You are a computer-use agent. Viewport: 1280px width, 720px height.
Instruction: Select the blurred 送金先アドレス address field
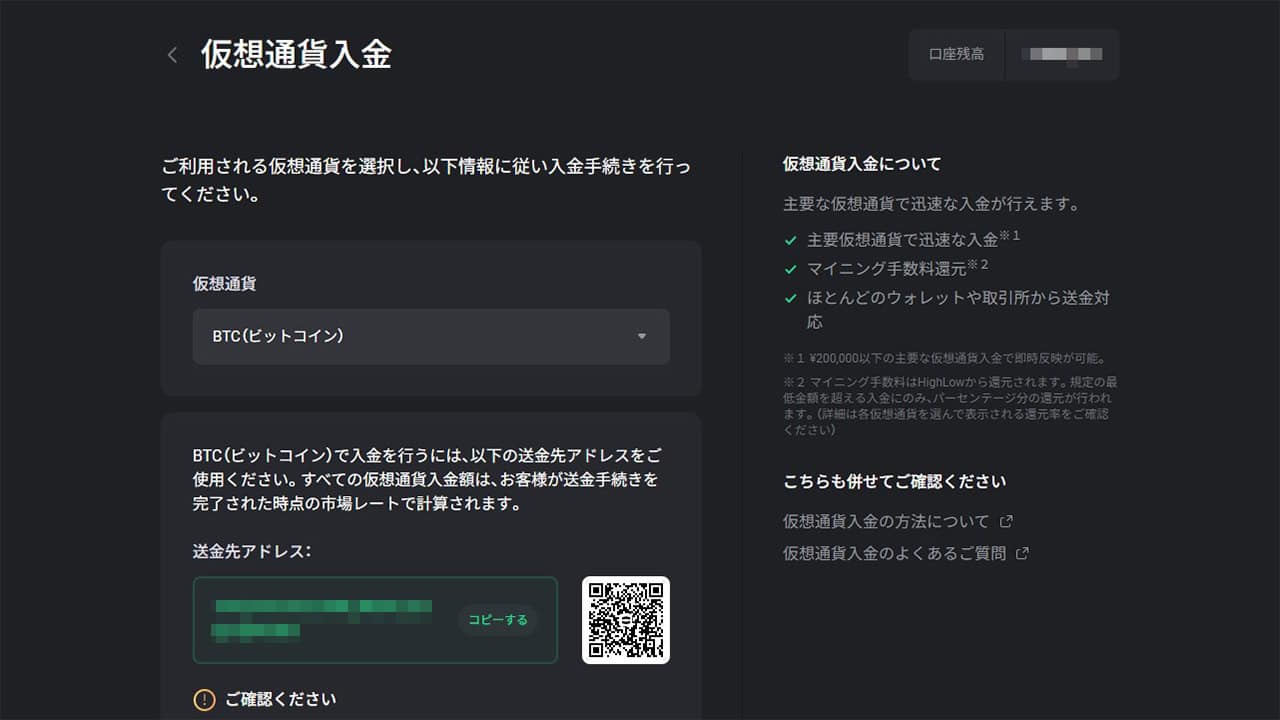375,620
